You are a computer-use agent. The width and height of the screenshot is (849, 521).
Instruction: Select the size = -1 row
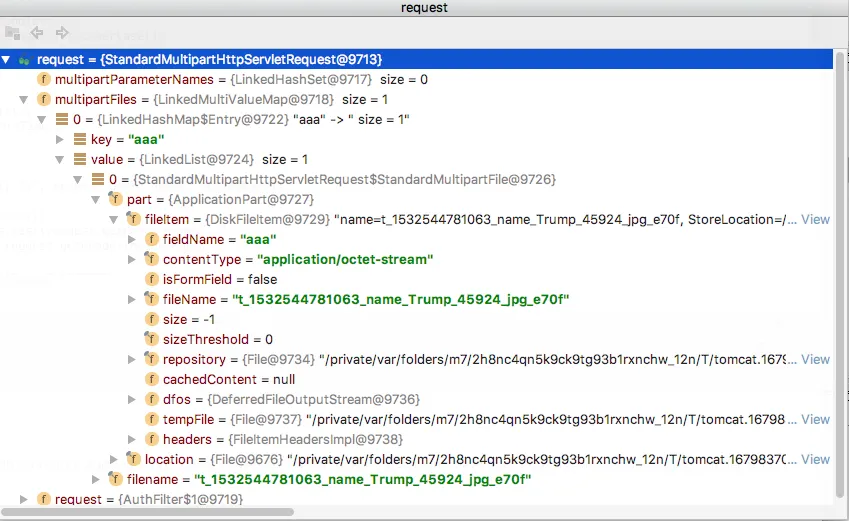pos(189,320)
